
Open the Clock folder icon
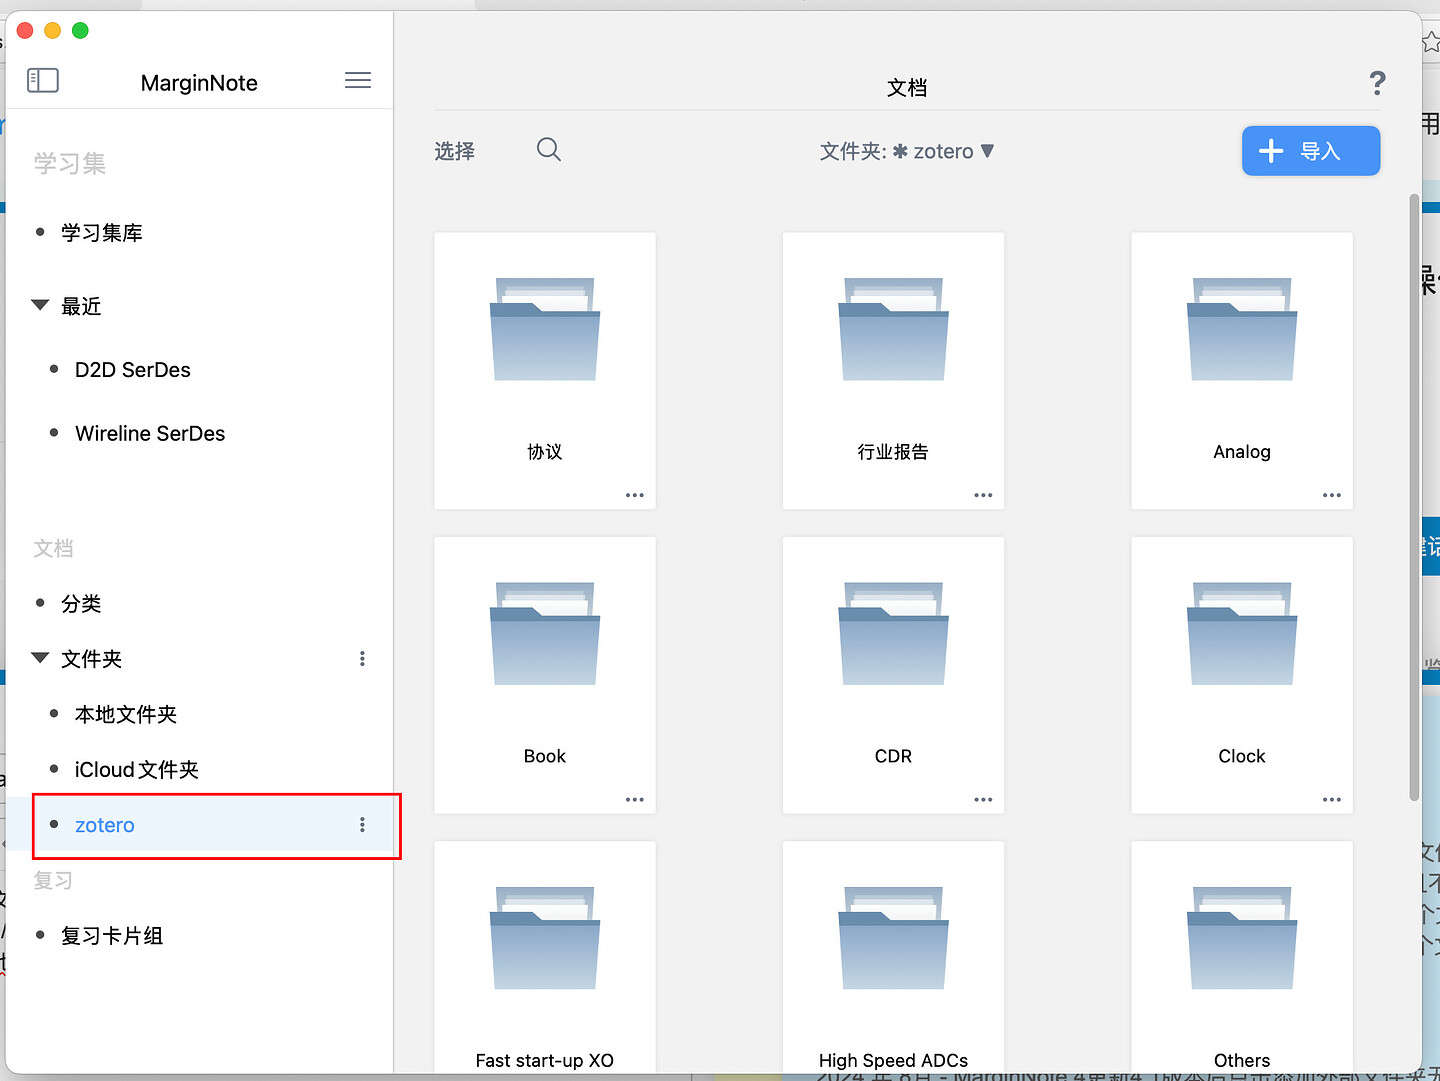click(x=1242, y=633)
